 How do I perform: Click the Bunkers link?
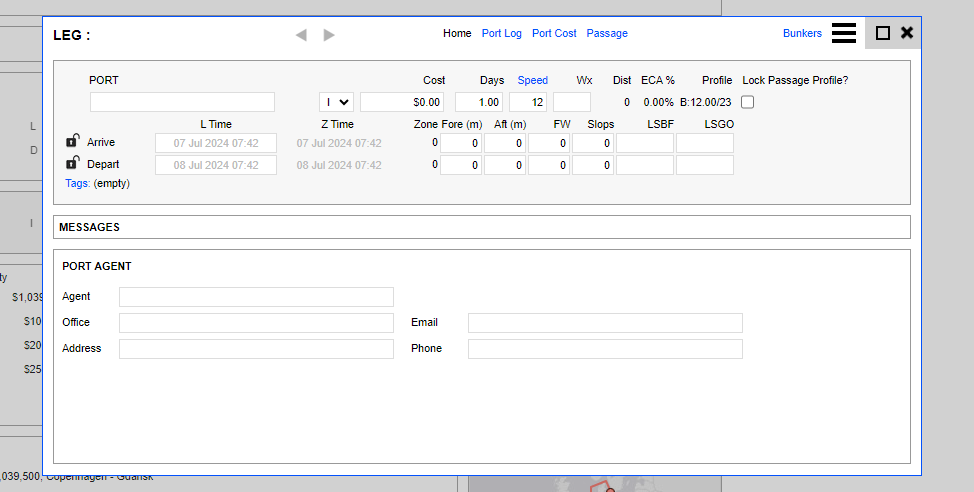pyautogui.click(x=802, y=34)
